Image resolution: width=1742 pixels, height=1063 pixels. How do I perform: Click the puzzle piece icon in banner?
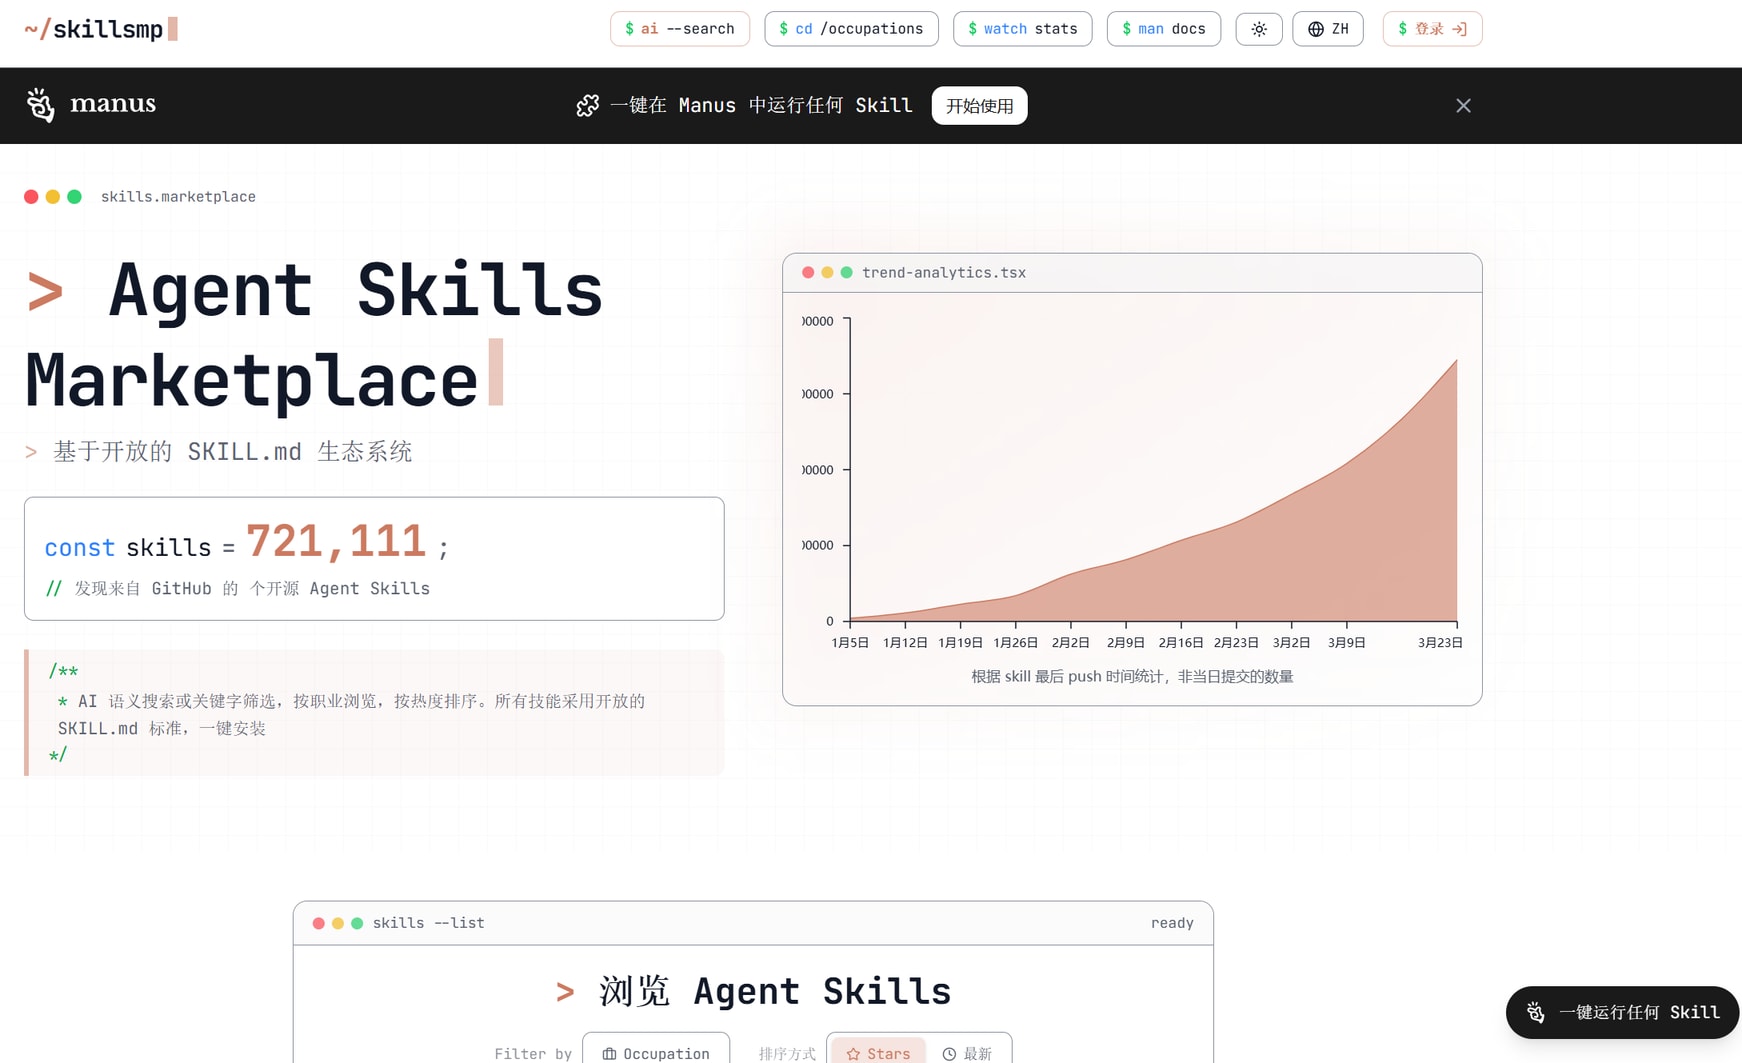pyautogui.click(x=588, y=106)
